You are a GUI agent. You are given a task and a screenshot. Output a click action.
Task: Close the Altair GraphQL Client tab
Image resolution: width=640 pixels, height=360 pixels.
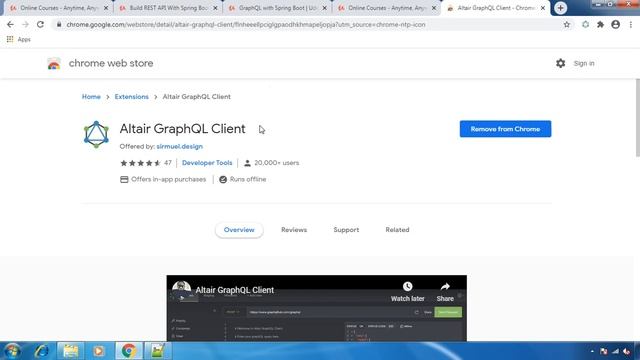543,8
